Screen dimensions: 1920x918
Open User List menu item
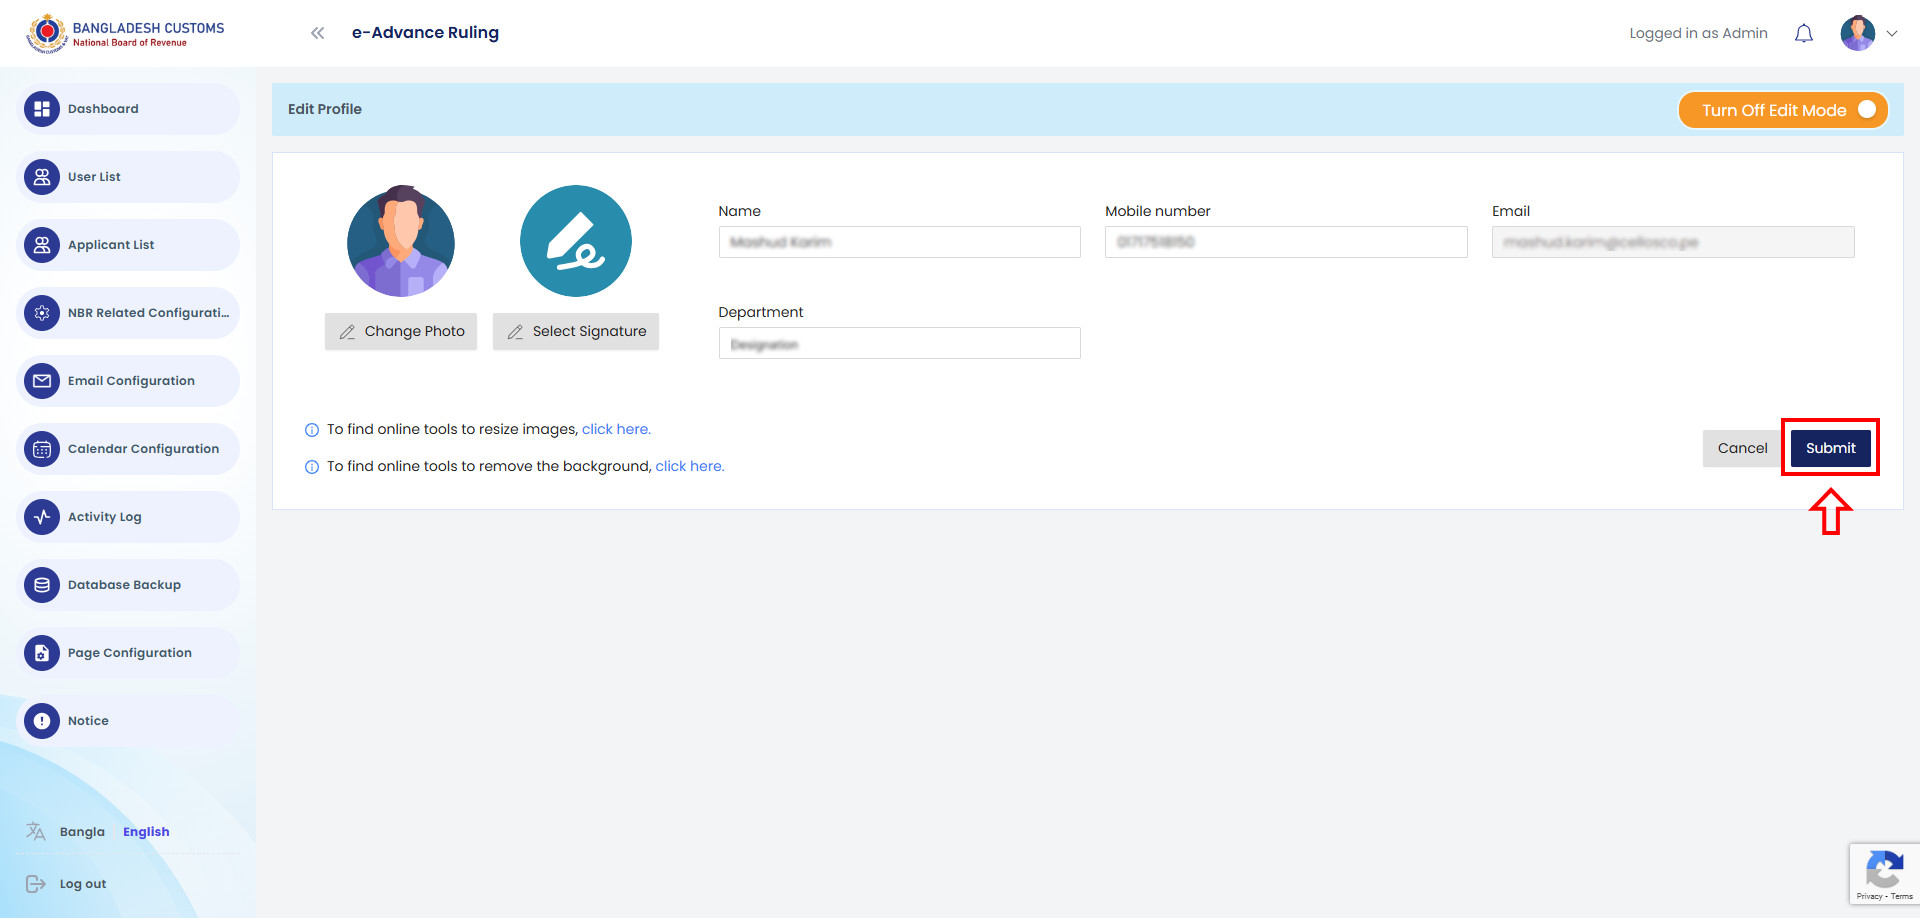point(128,177)
